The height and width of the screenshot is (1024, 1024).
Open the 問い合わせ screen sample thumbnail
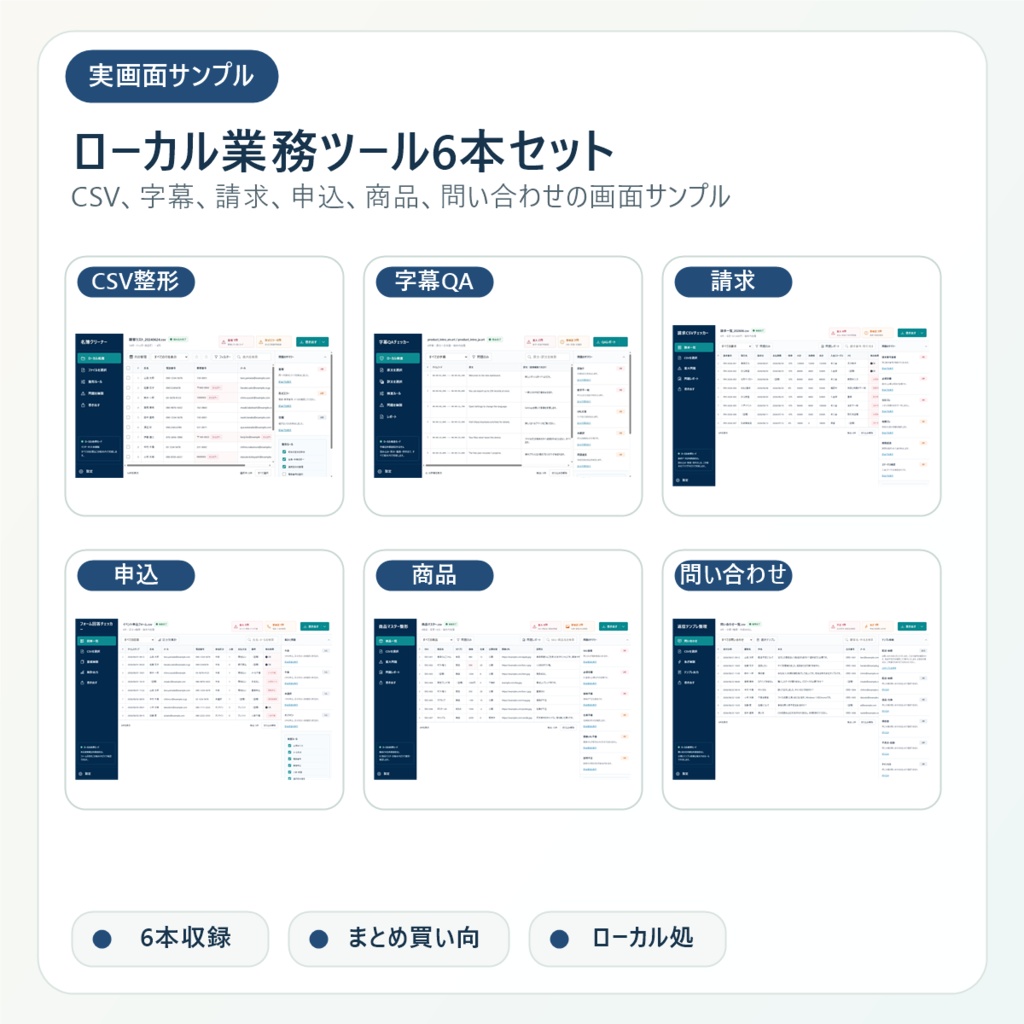click(x=801, y=699)
